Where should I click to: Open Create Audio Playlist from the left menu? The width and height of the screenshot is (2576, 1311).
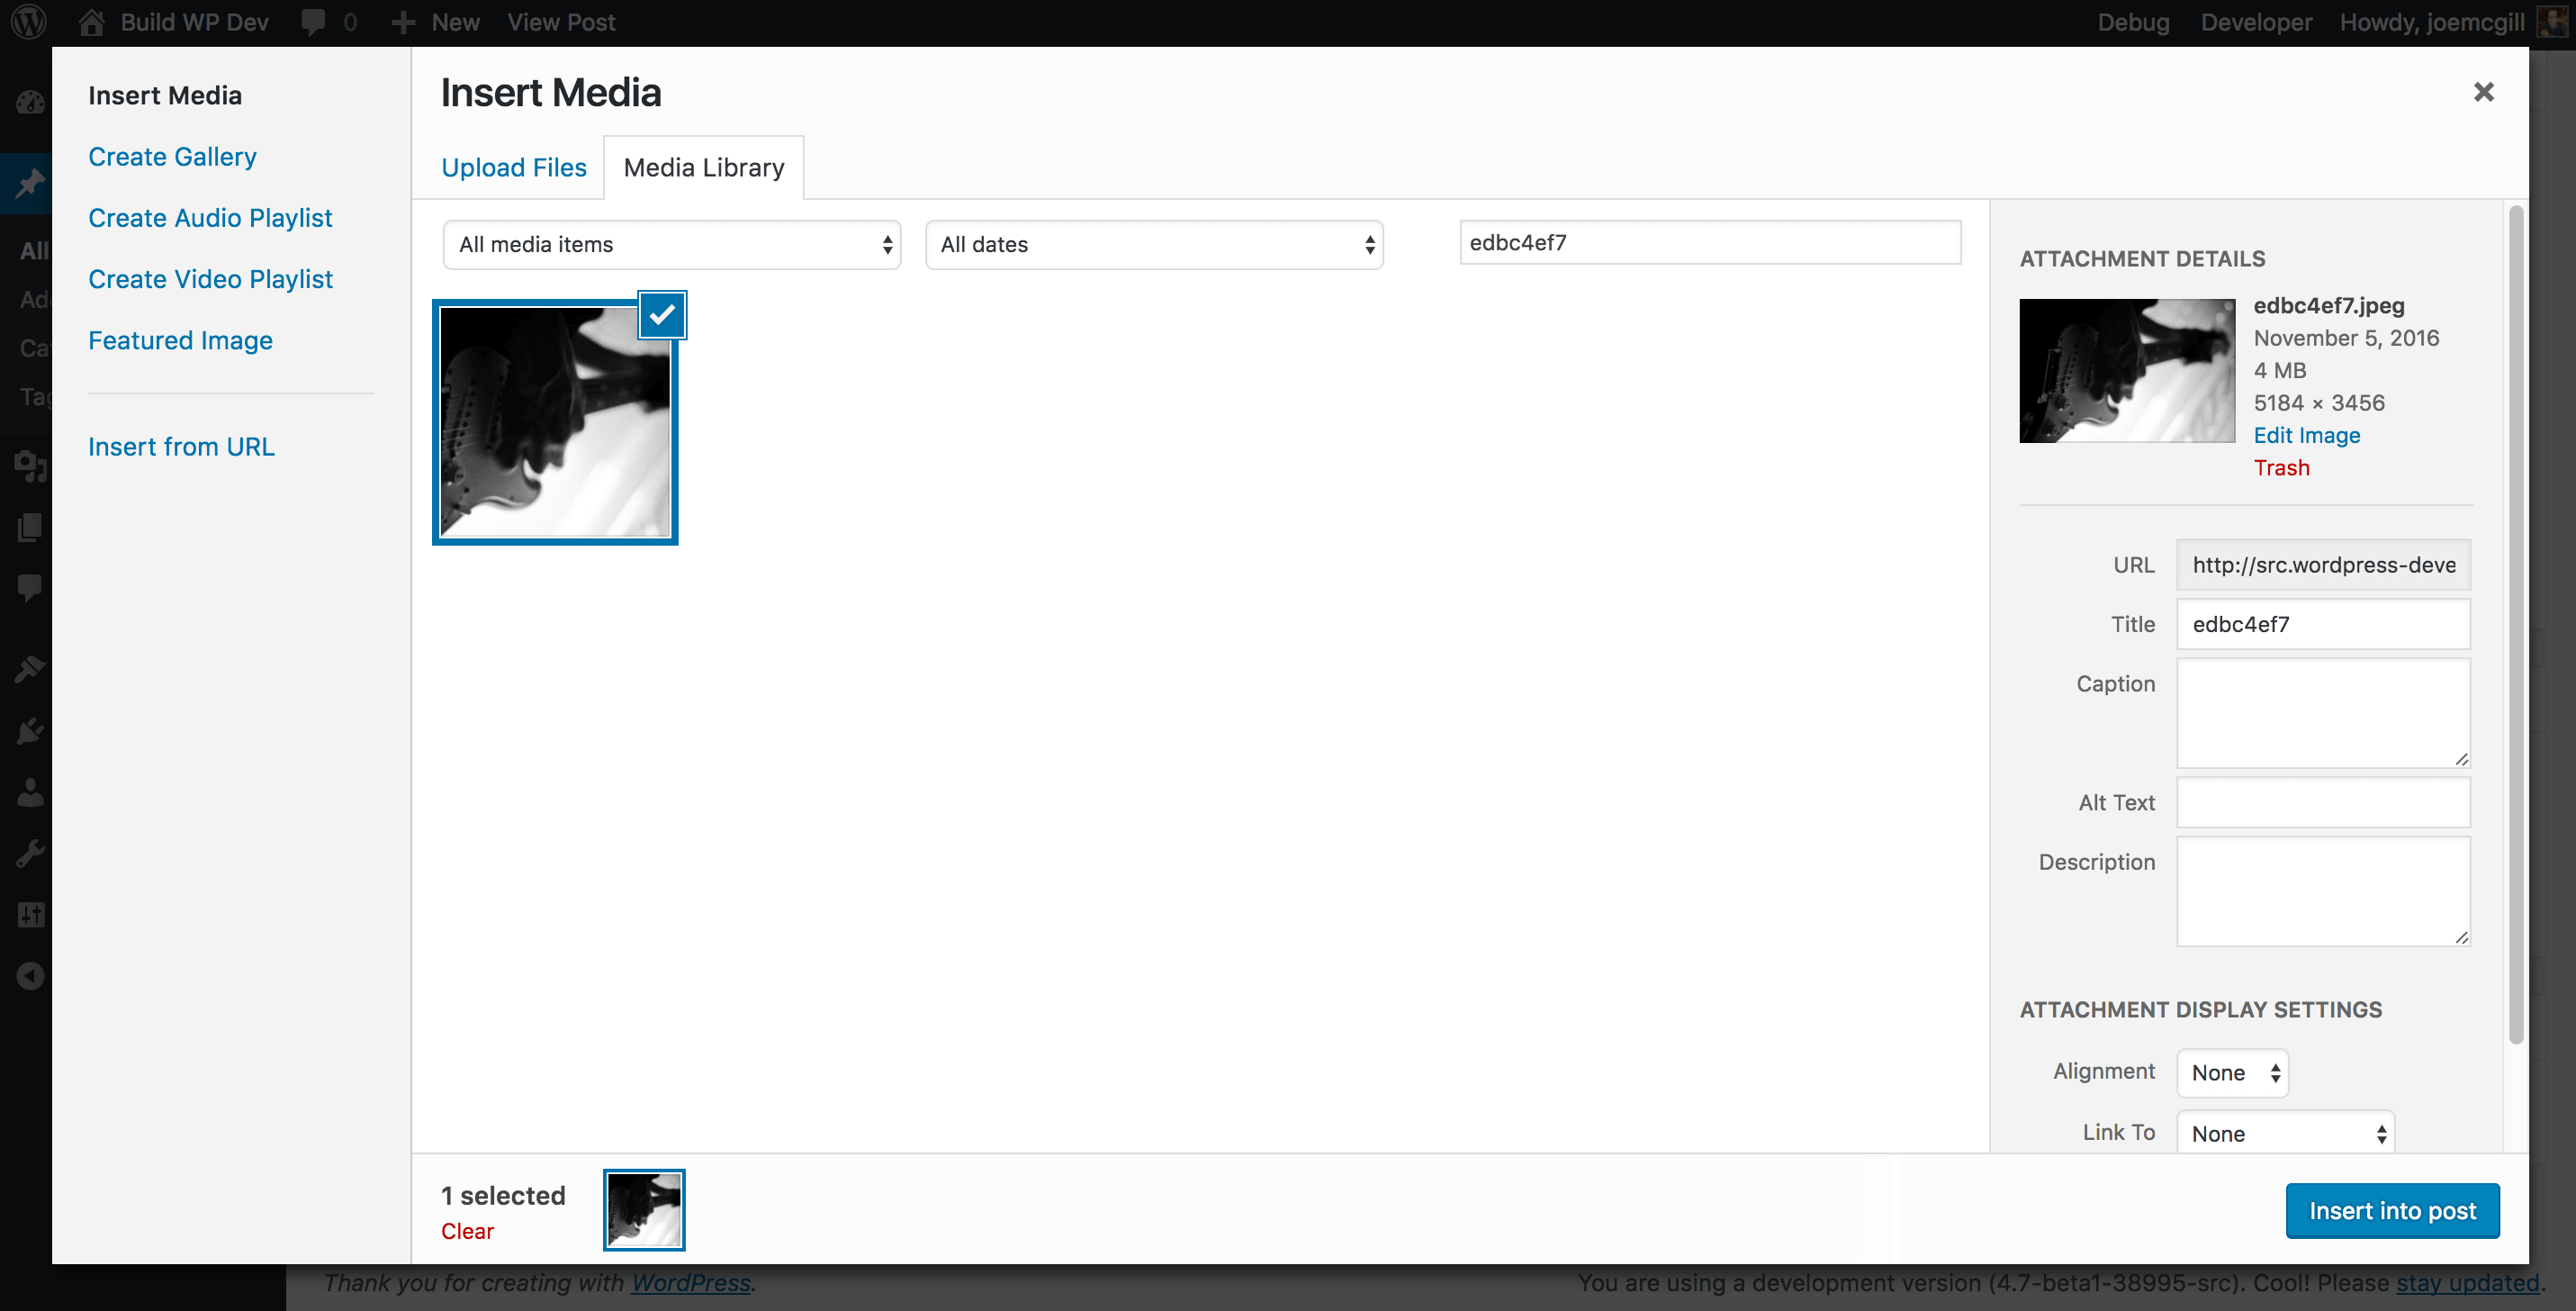pos(210,218)
